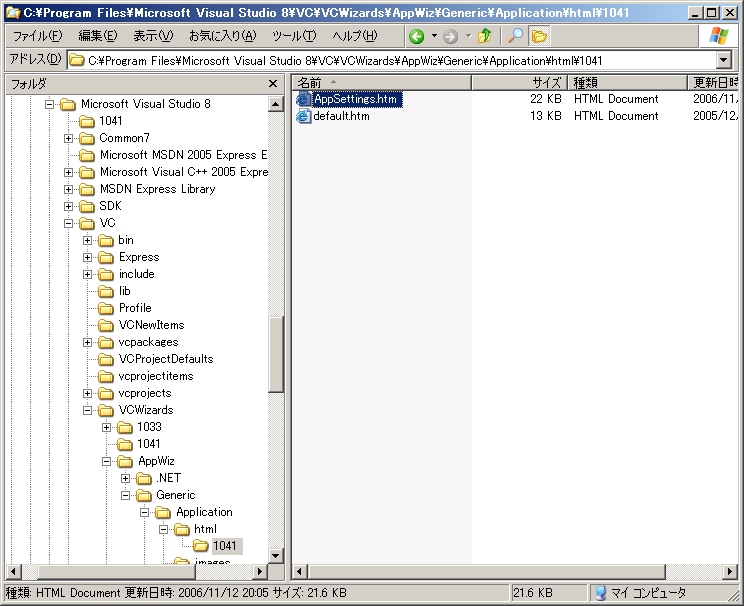Image resolution: width=744 pixels, height=606 pixels.
Task: Toggle the Folders pane button
Action: click(x=539, y=36)
